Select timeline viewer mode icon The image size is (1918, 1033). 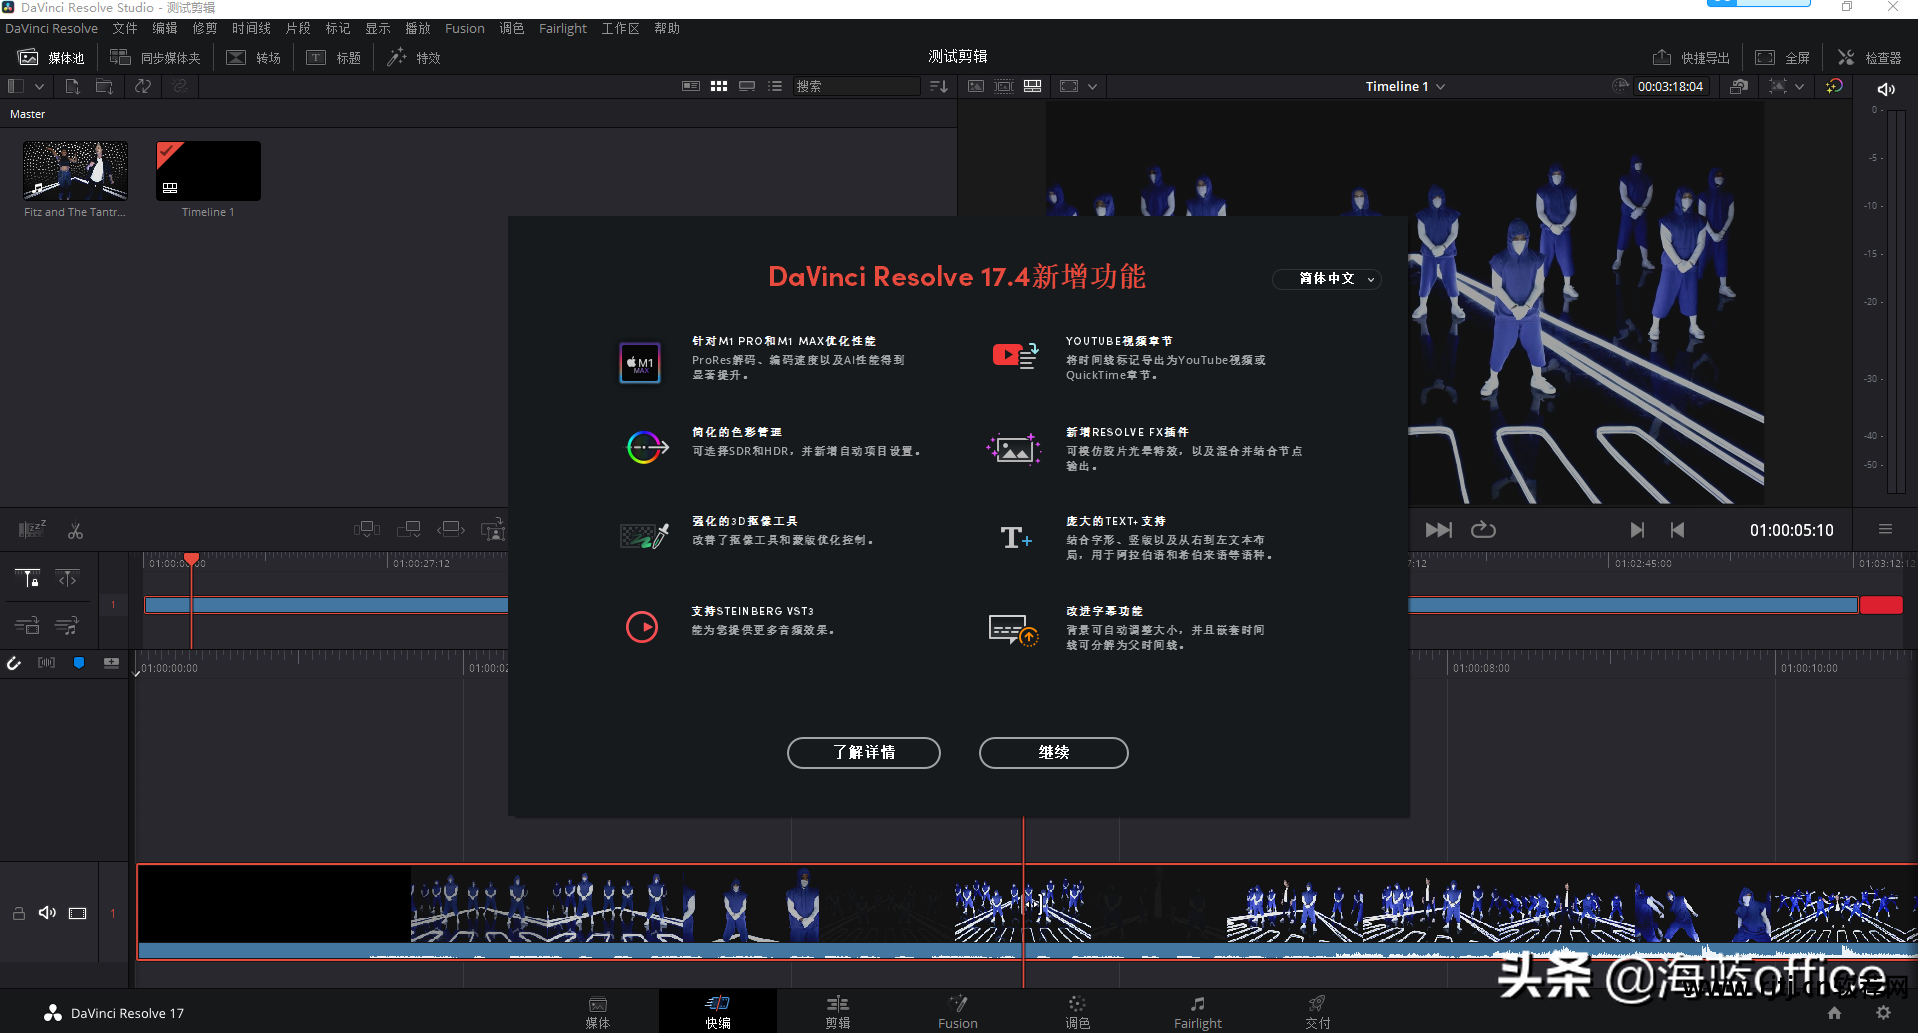tap(1032, 86)
